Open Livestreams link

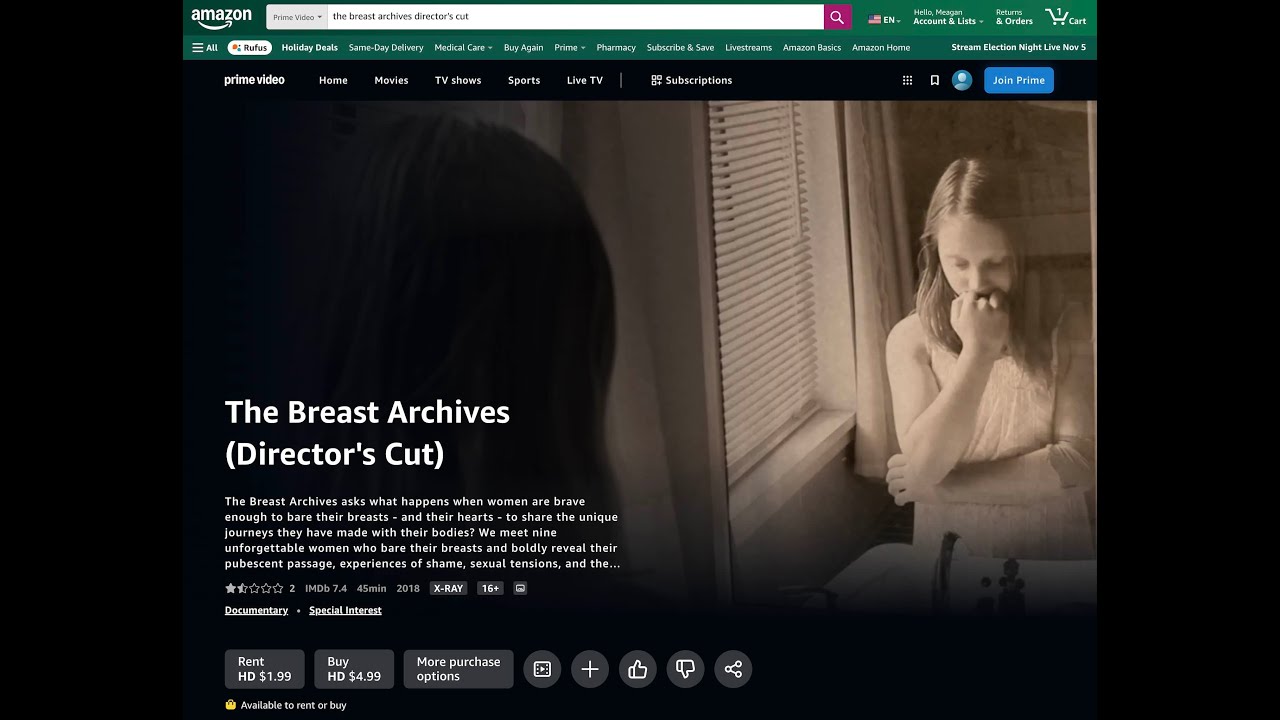click(748, 47)
